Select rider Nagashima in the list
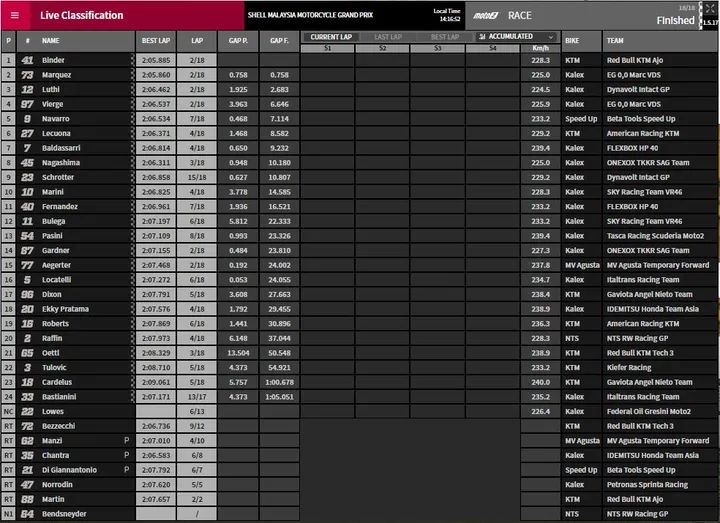 (x=61, y=163)
